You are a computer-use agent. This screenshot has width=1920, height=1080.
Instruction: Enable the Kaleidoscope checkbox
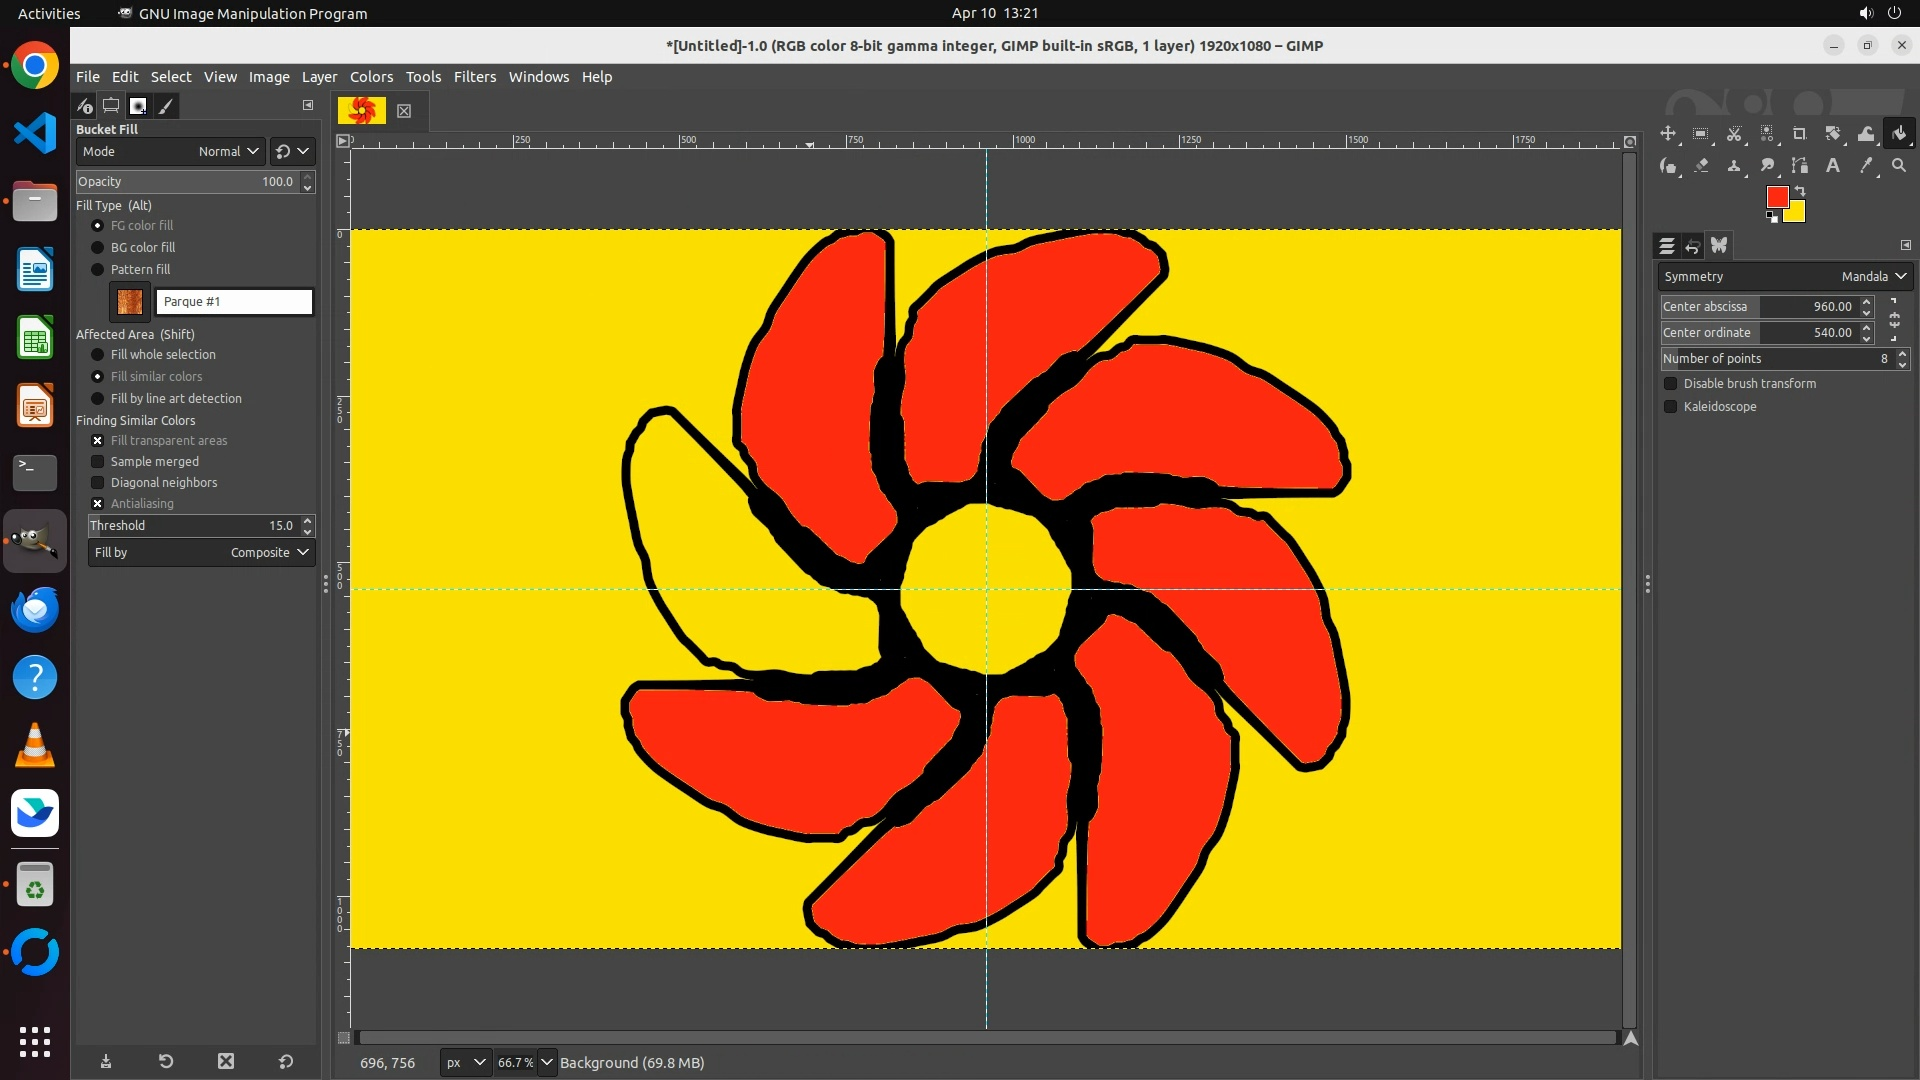coord(1670,407)
